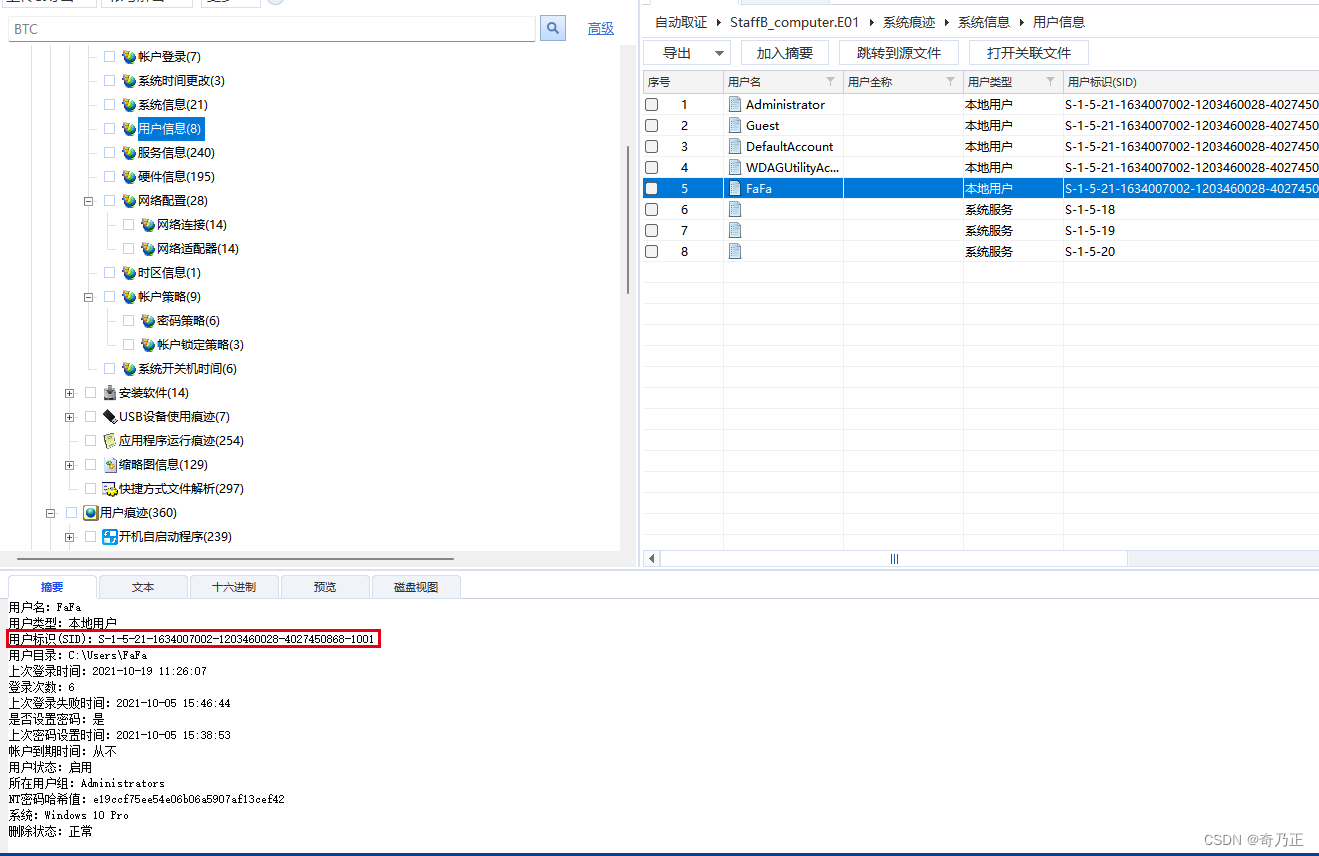Click the blue search magnifier button
Screen dimensions: 1319x856
tap(553, 28)
